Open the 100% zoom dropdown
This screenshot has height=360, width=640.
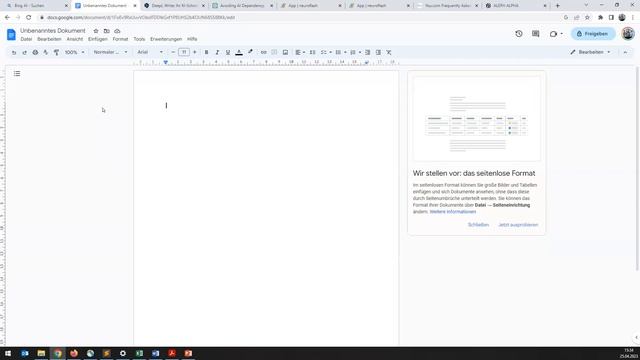[74, 52]
